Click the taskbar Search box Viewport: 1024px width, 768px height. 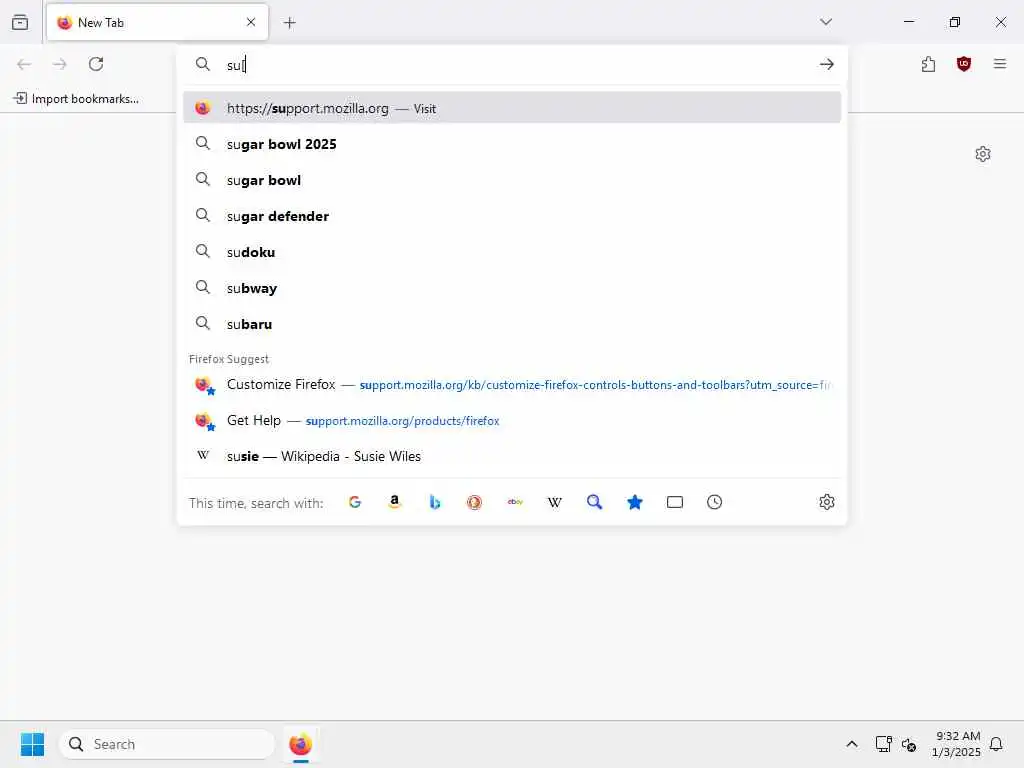tap(167, 744)
